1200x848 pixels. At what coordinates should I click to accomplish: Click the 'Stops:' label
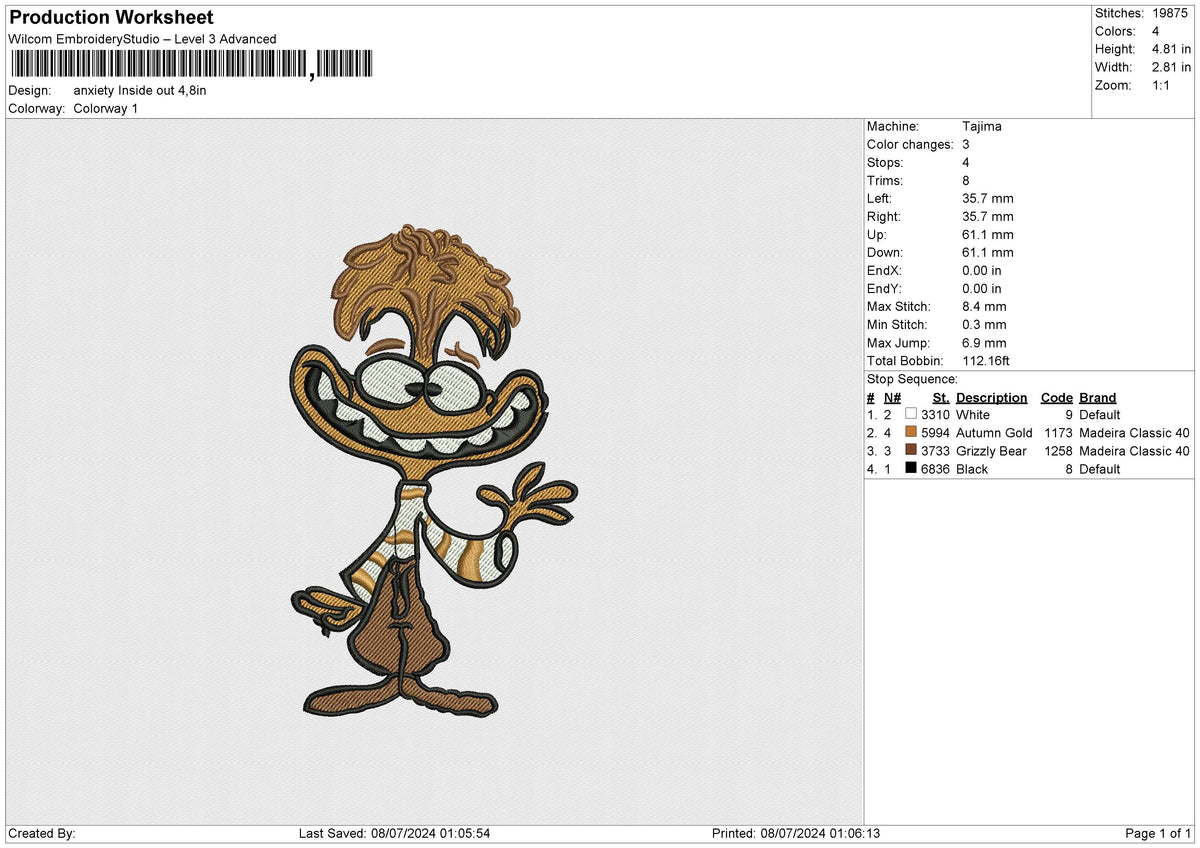[x=885, y=162]
